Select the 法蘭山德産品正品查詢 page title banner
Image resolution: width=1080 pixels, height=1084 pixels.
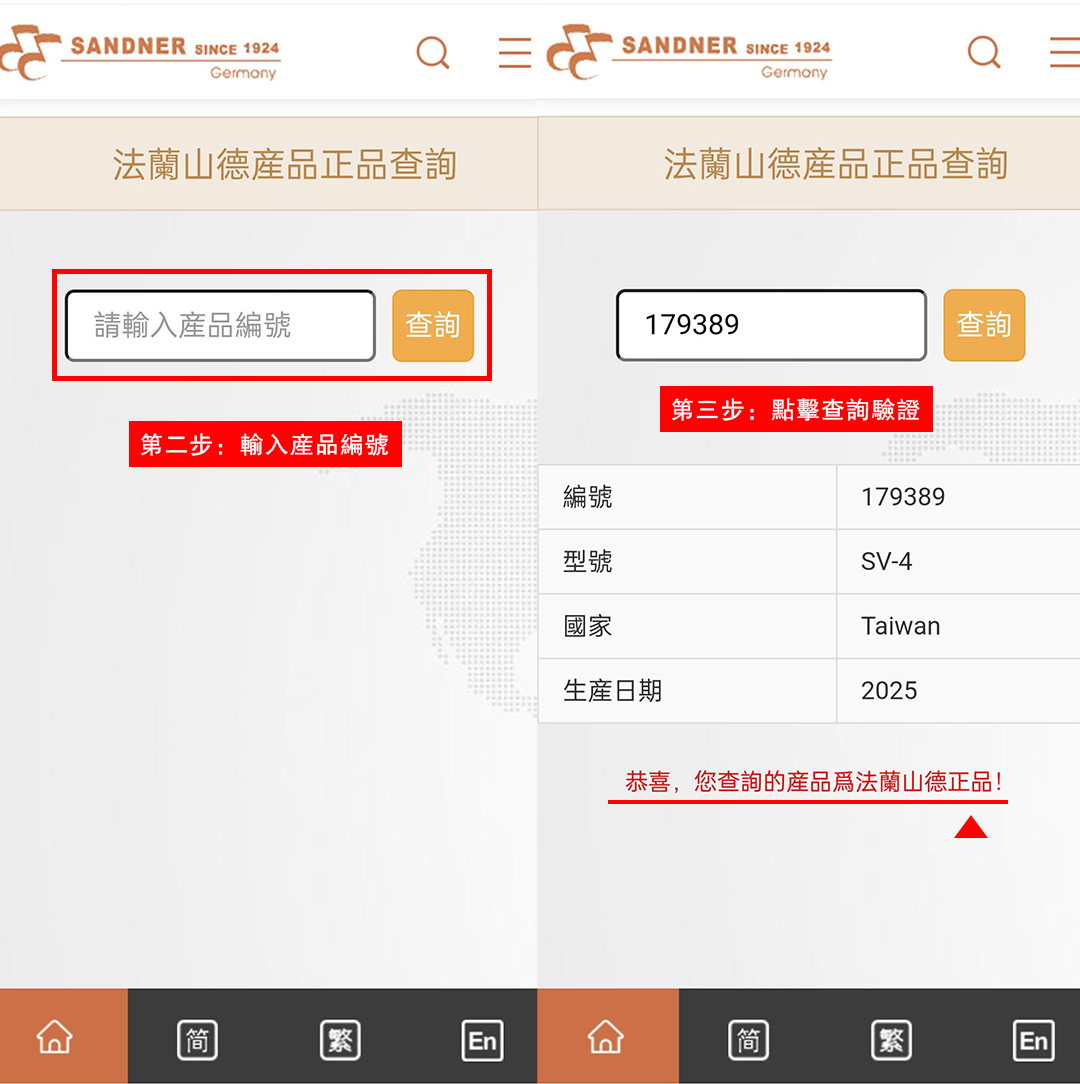click(270, 163)
